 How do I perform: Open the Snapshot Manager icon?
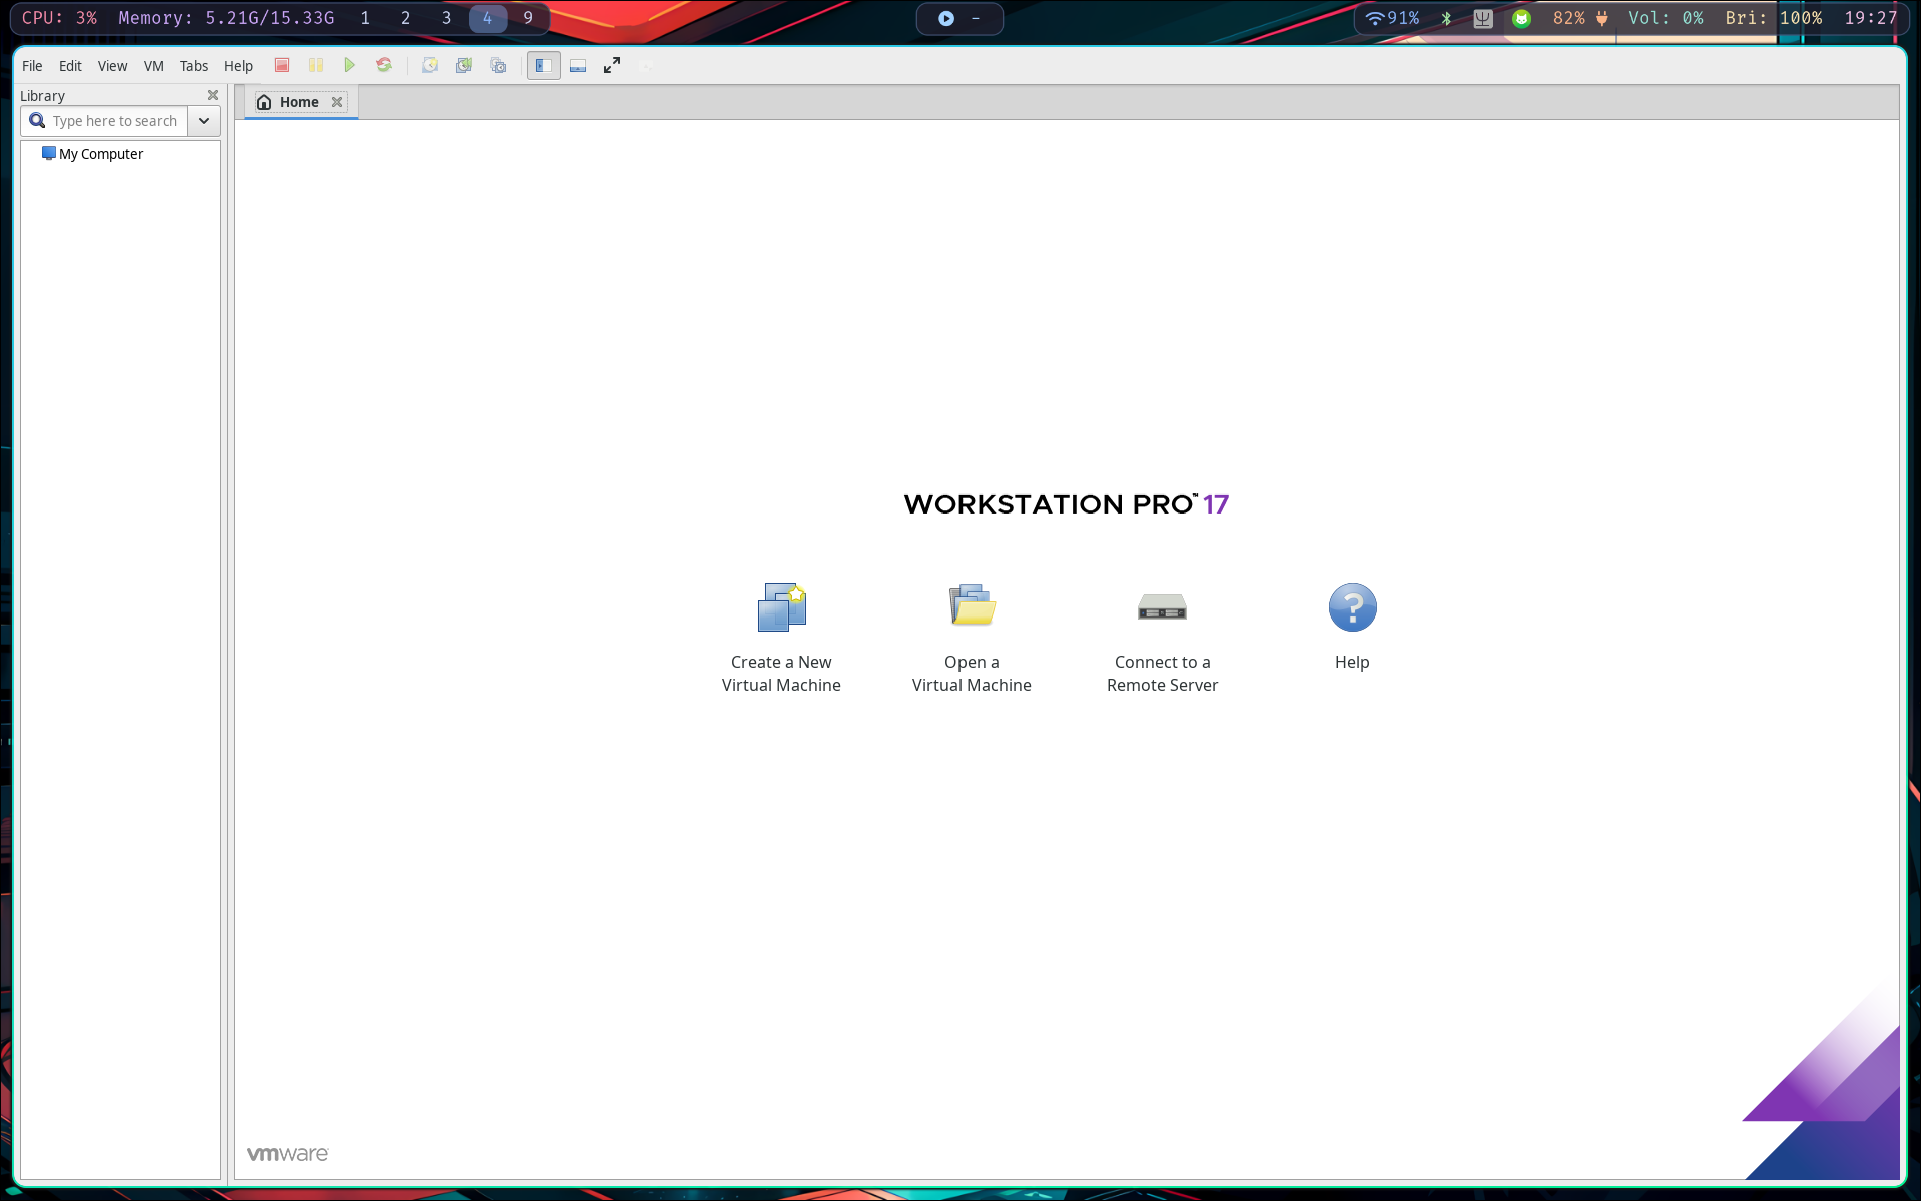(x=498, y=65)
